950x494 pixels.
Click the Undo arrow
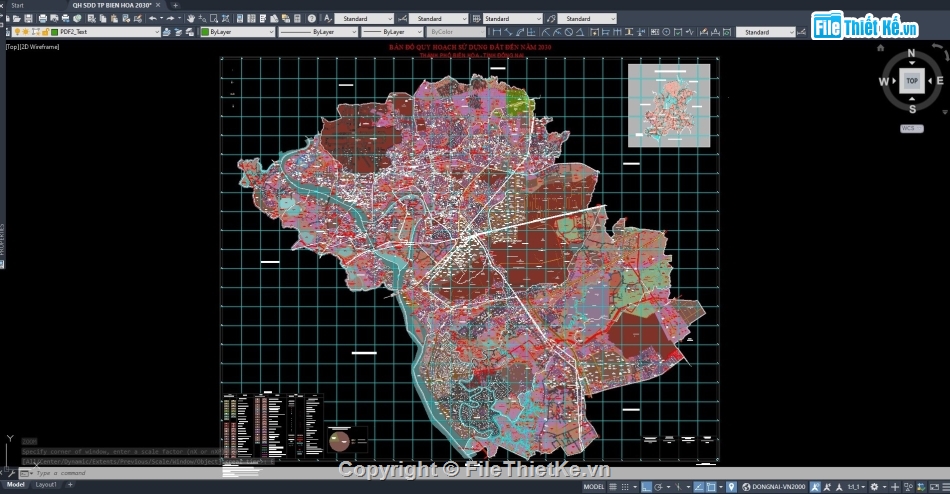pyautogui.click(x=153, y=19)
